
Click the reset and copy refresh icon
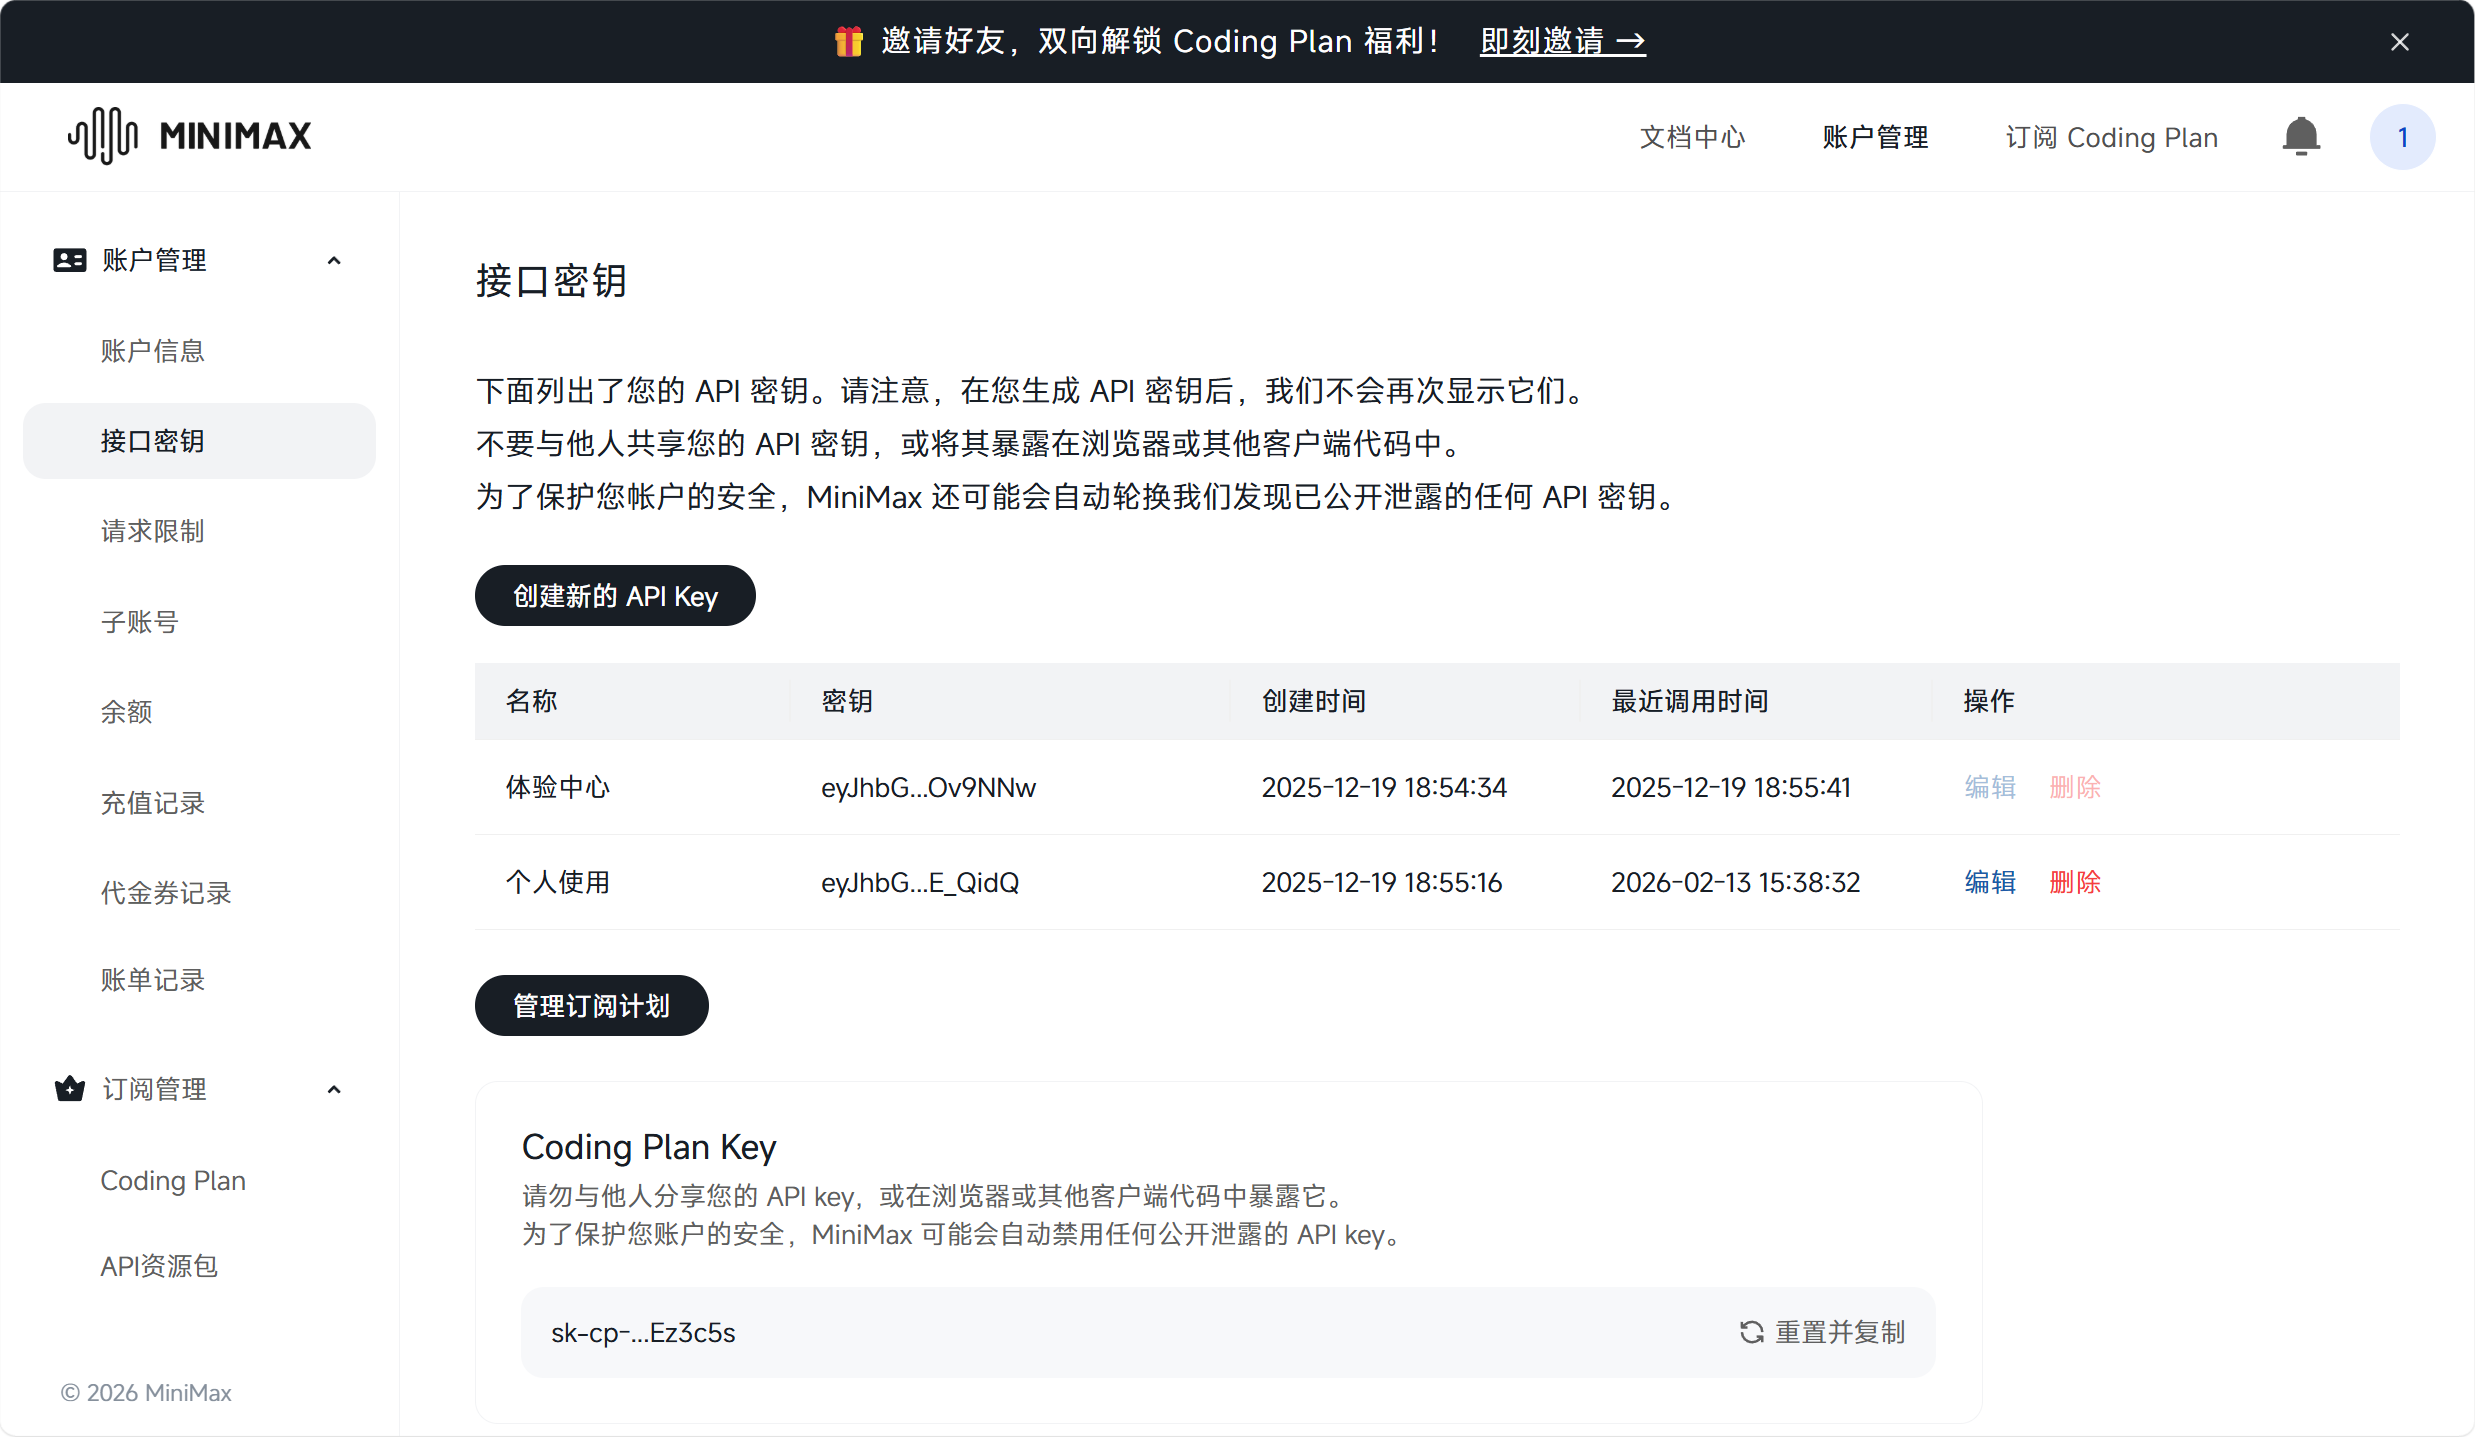[1751, 1332]
